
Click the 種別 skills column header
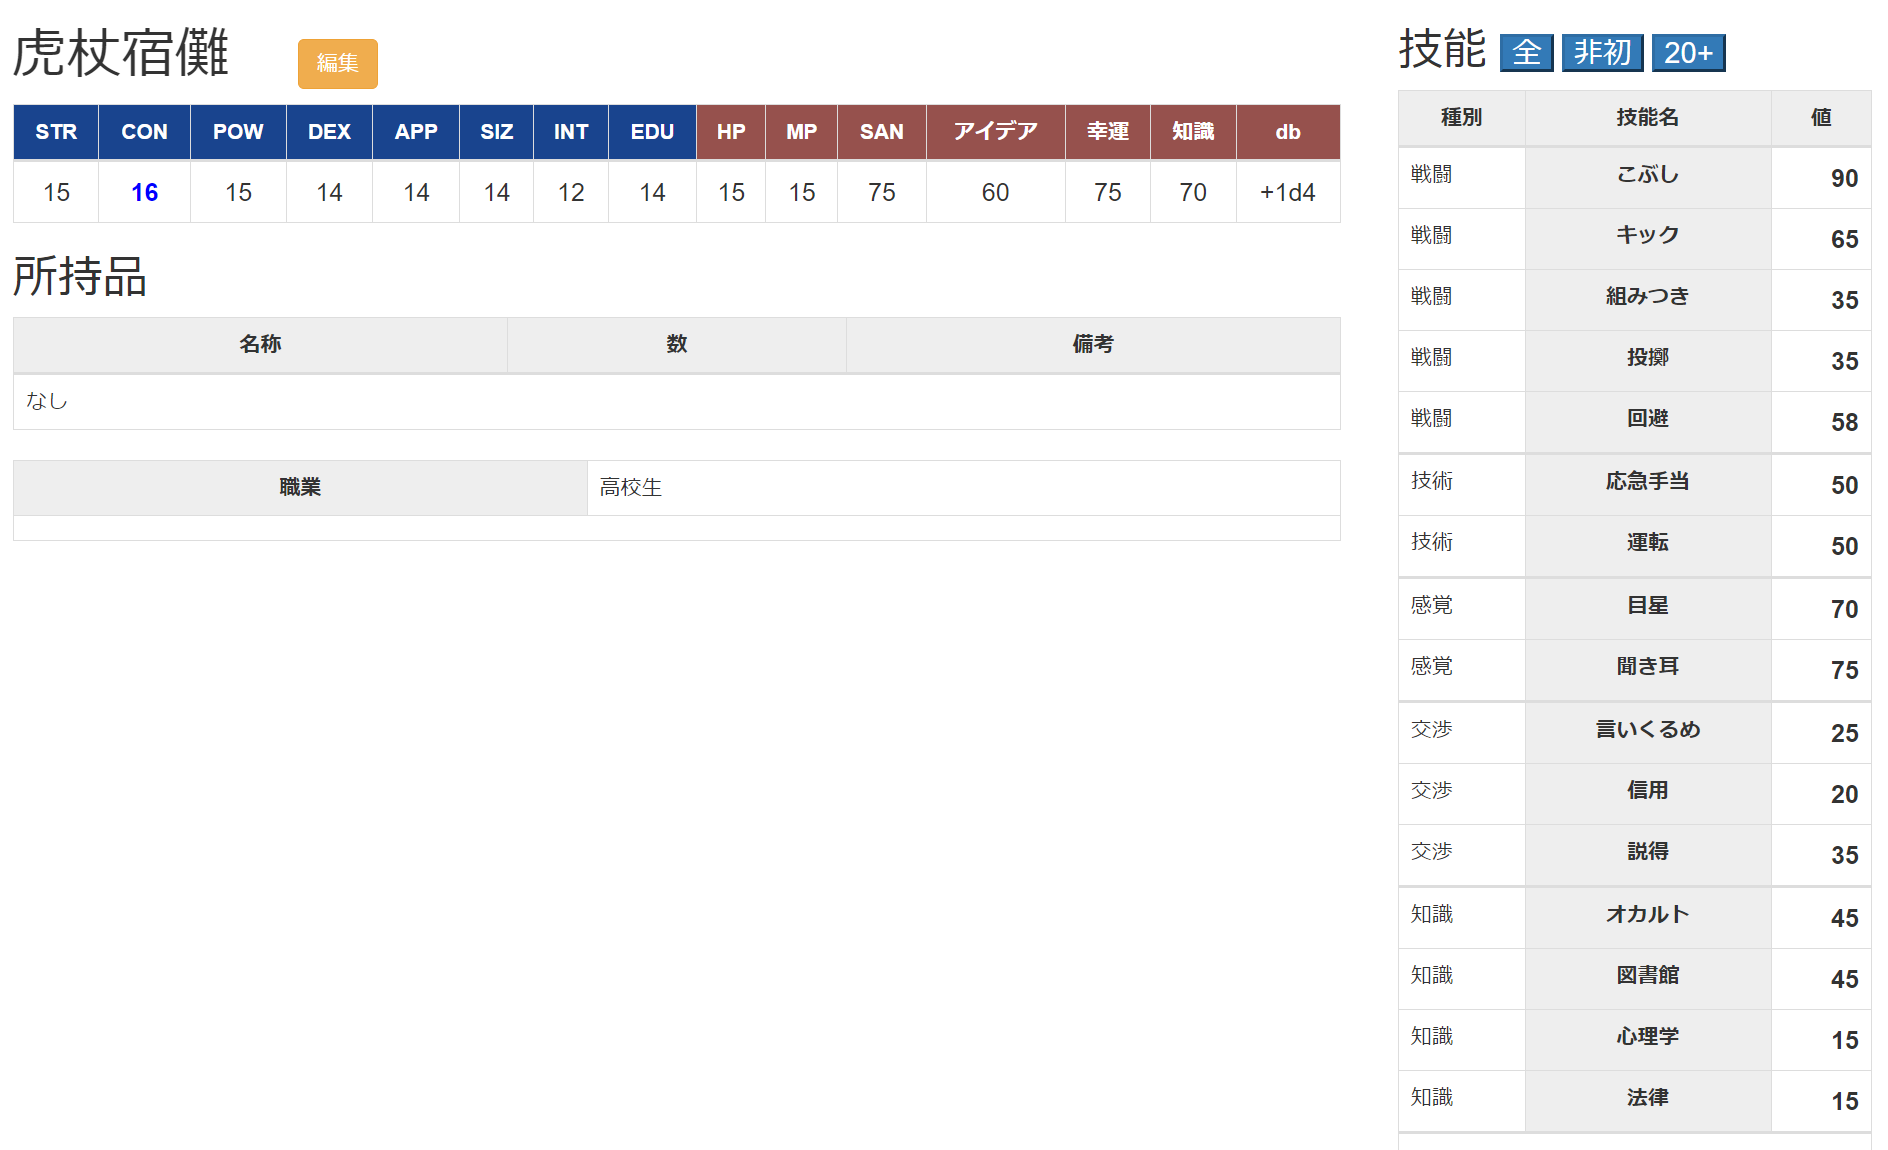point(1461,118)
